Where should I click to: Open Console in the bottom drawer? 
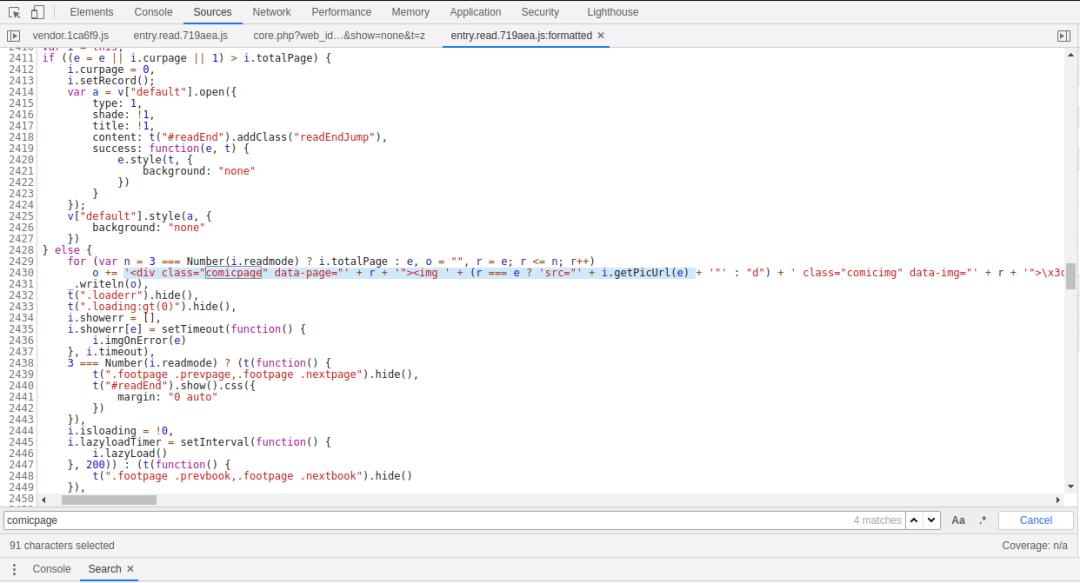(52, 569)
